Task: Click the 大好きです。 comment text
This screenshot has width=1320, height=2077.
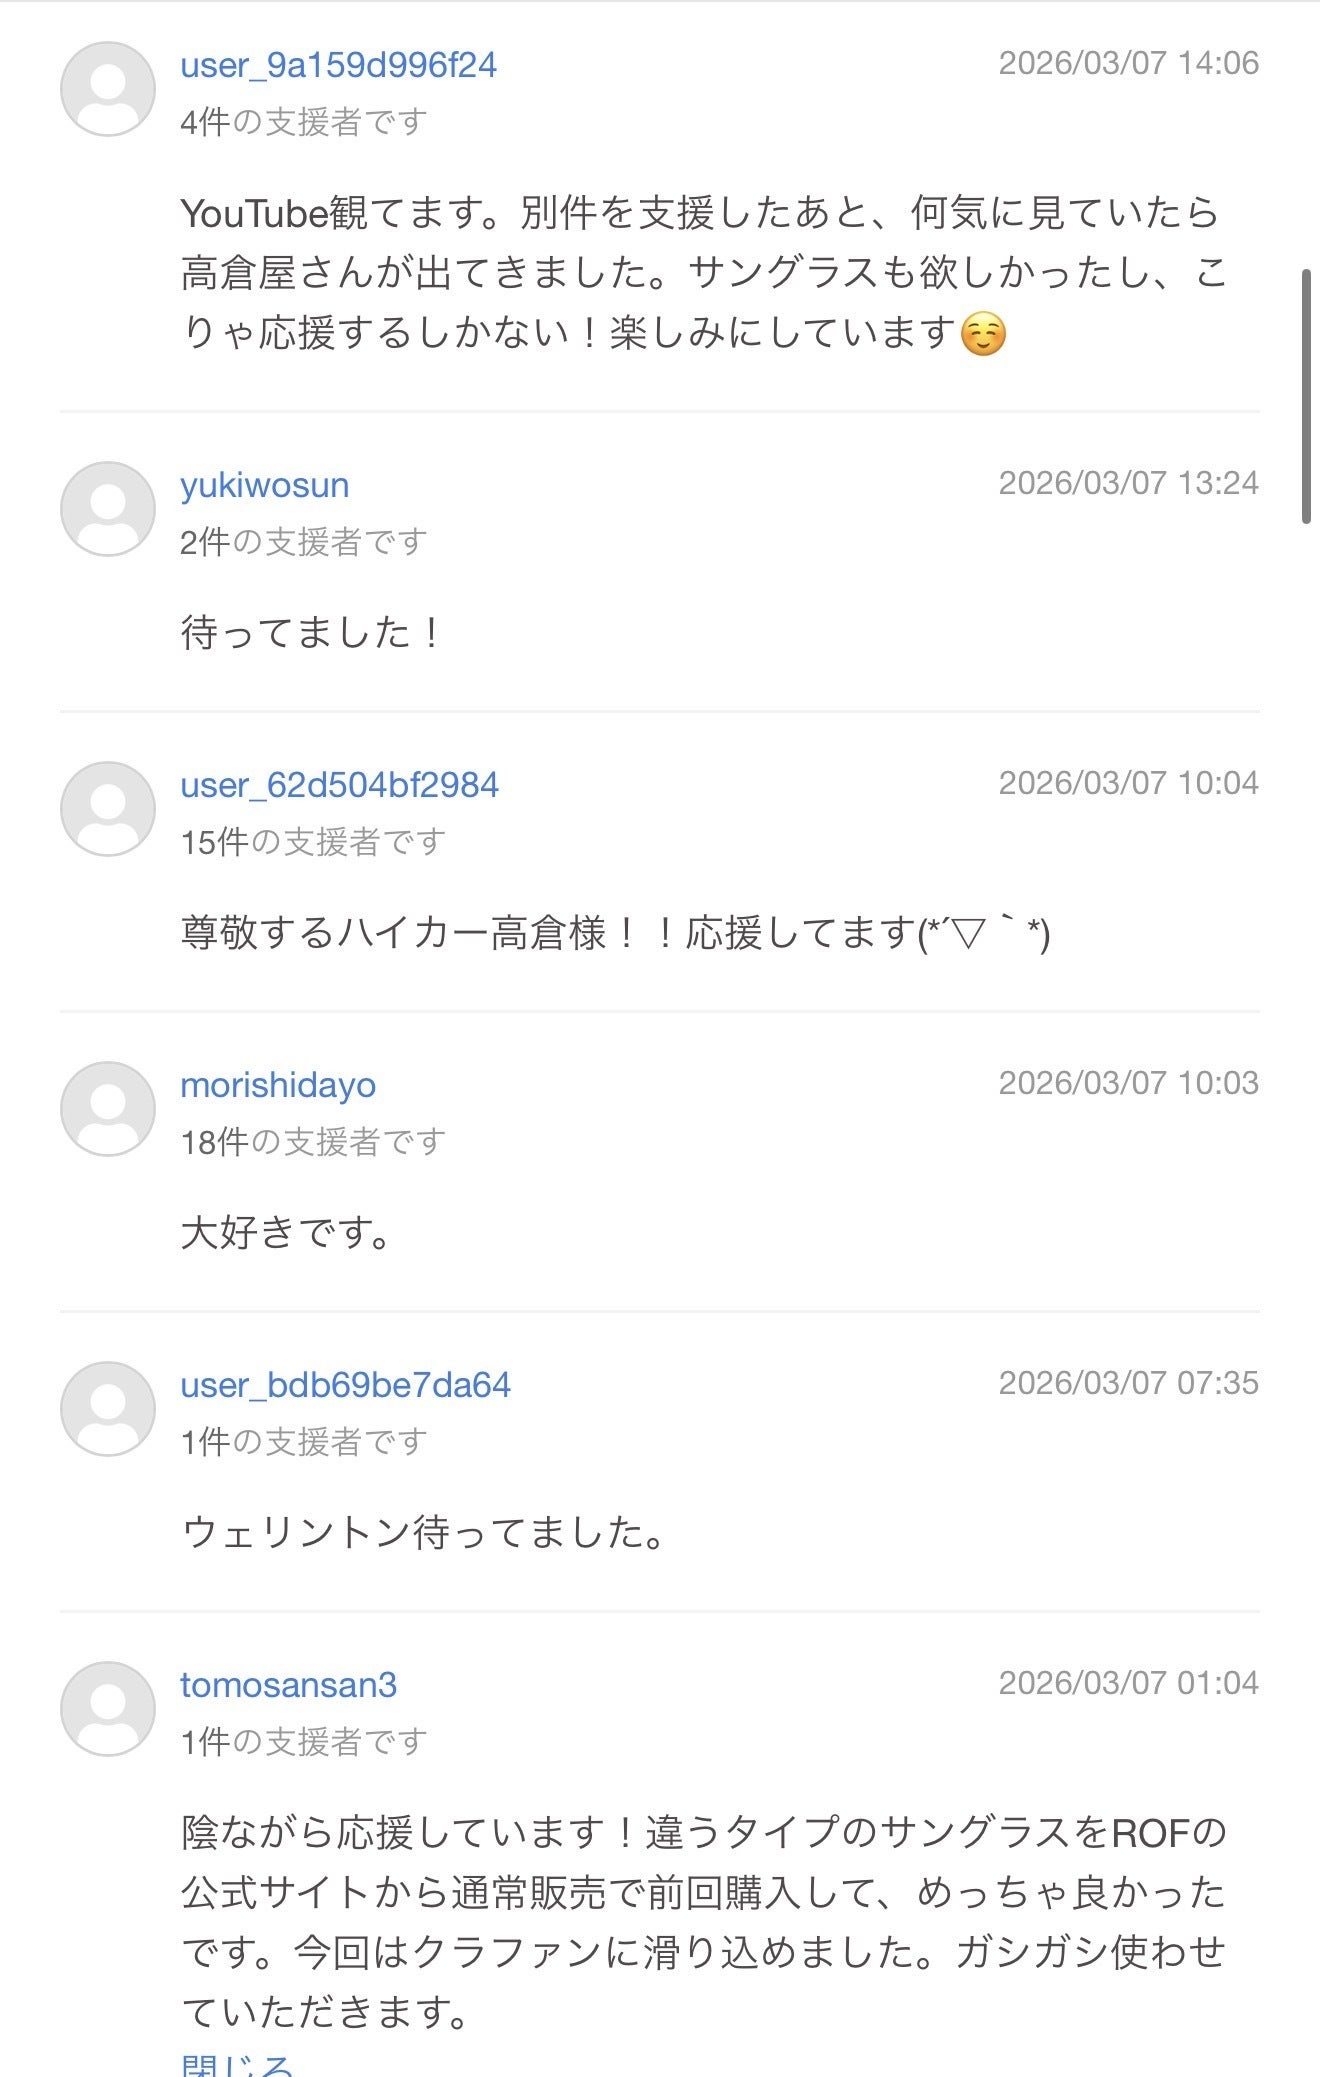Action: pyautogui.click(x=286, y=1233)
